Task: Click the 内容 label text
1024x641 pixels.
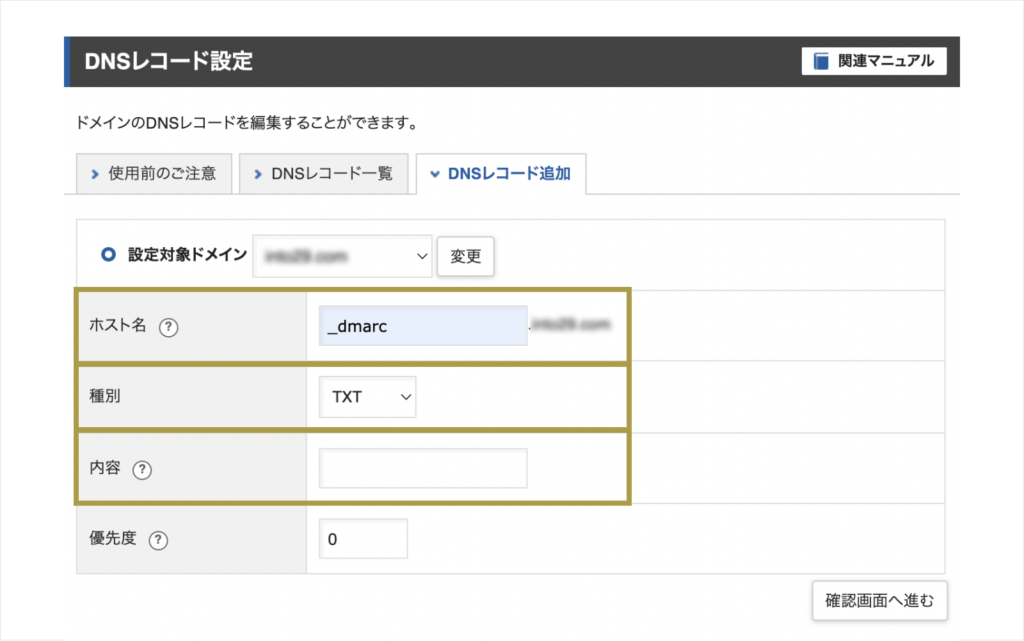Action: tap(104, 467)
